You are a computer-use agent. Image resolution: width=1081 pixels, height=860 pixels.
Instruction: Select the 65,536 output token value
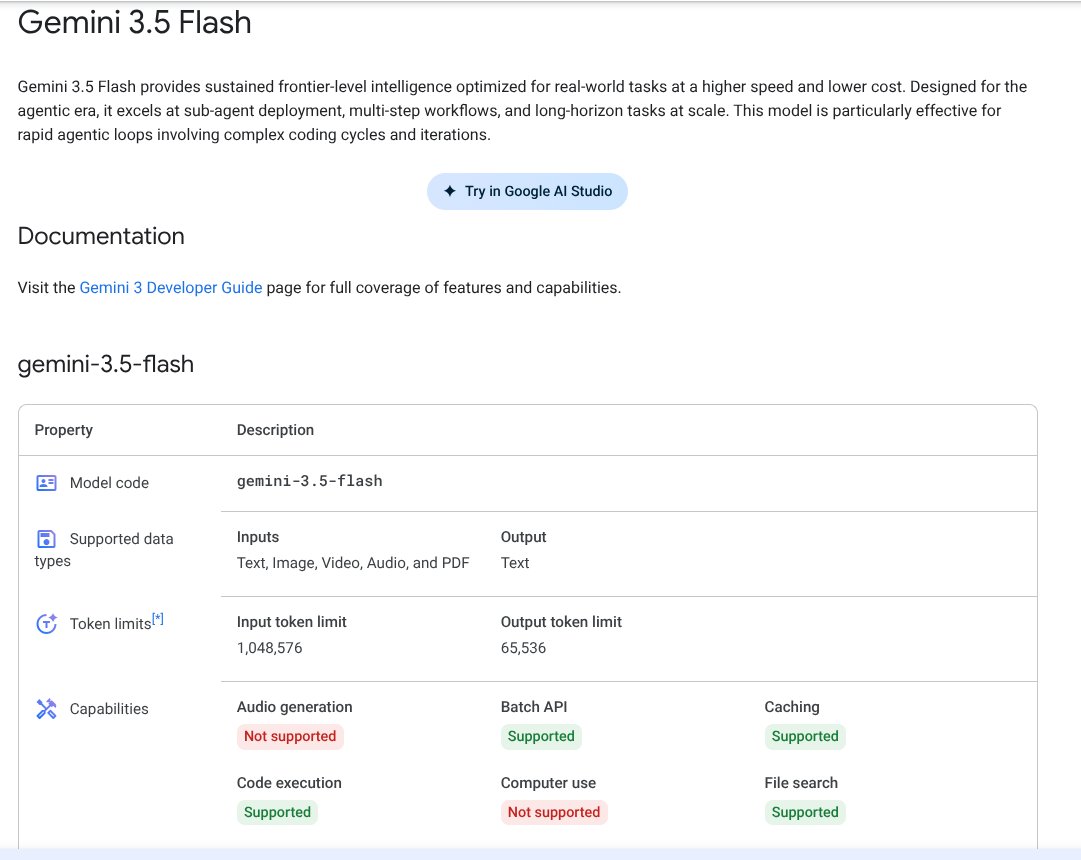[x=523, y=648]
